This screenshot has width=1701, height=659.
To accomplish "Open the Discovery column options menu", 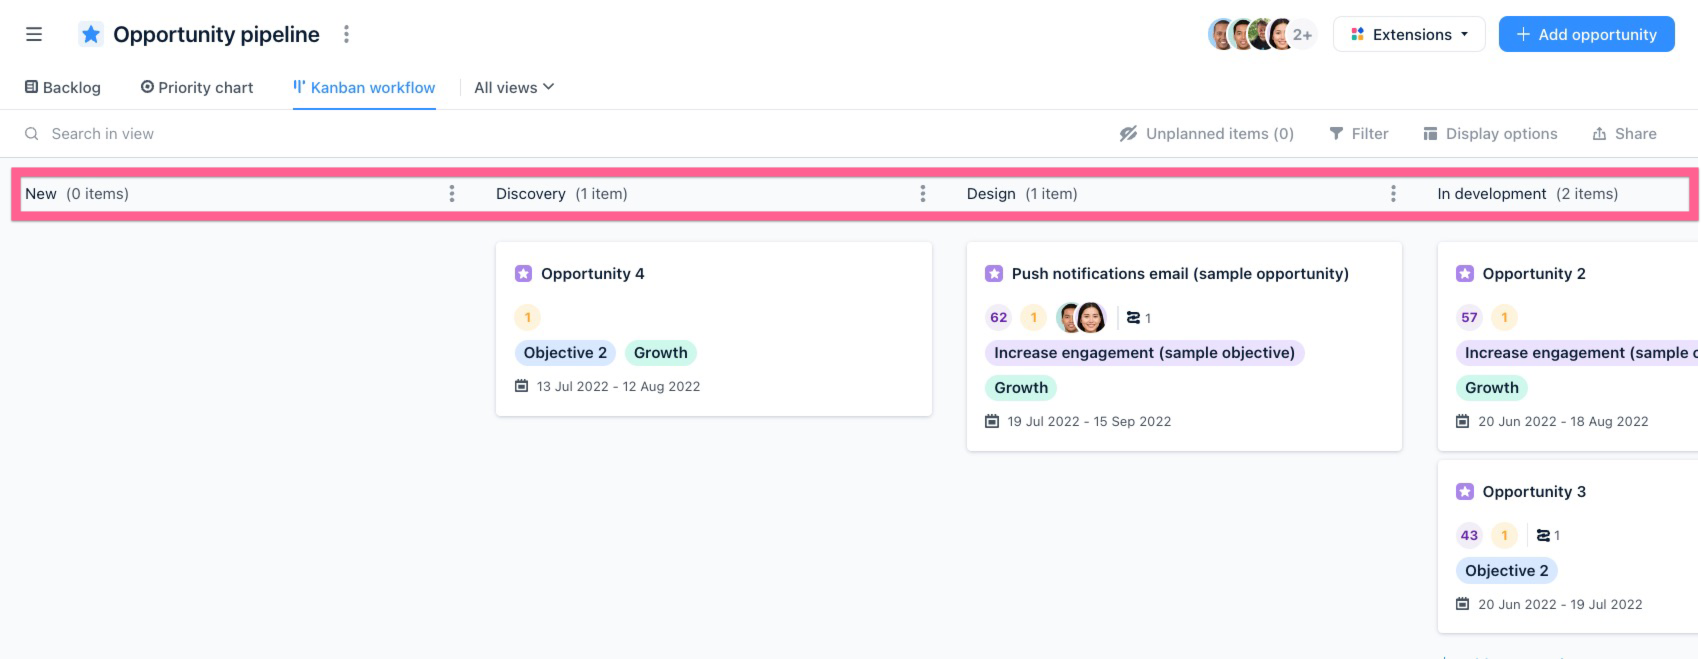I will tap(923, 194).
